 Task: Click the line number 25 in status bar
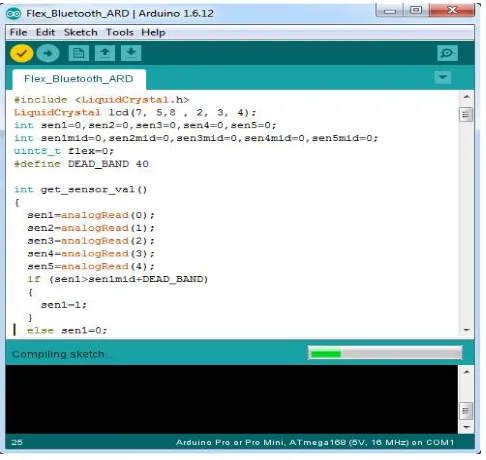pyautogui.click(x=17, y=442)
